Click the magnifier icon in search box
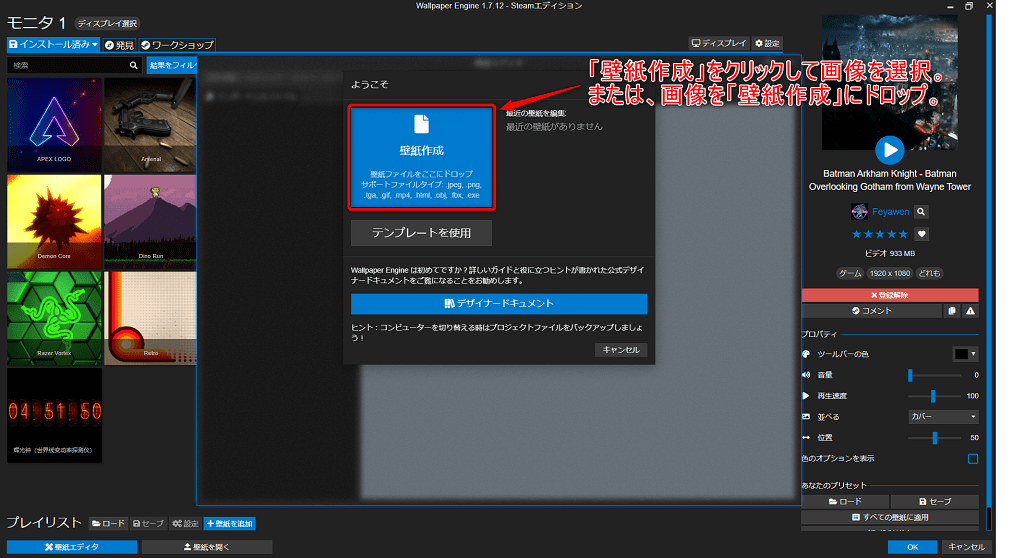 (134, 65)
